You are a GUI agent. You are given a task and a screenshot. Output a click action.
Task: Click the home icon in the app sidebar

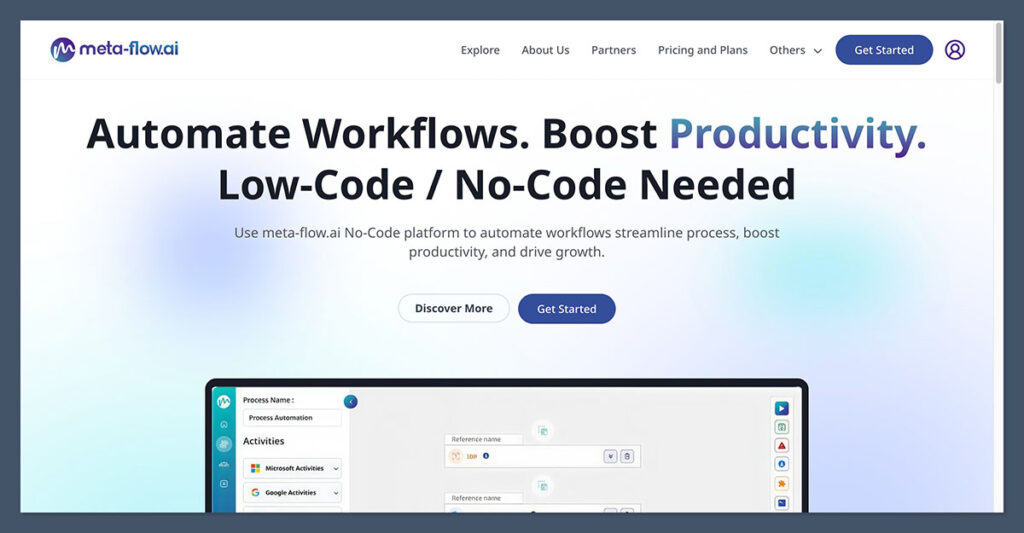click(224, 425)
